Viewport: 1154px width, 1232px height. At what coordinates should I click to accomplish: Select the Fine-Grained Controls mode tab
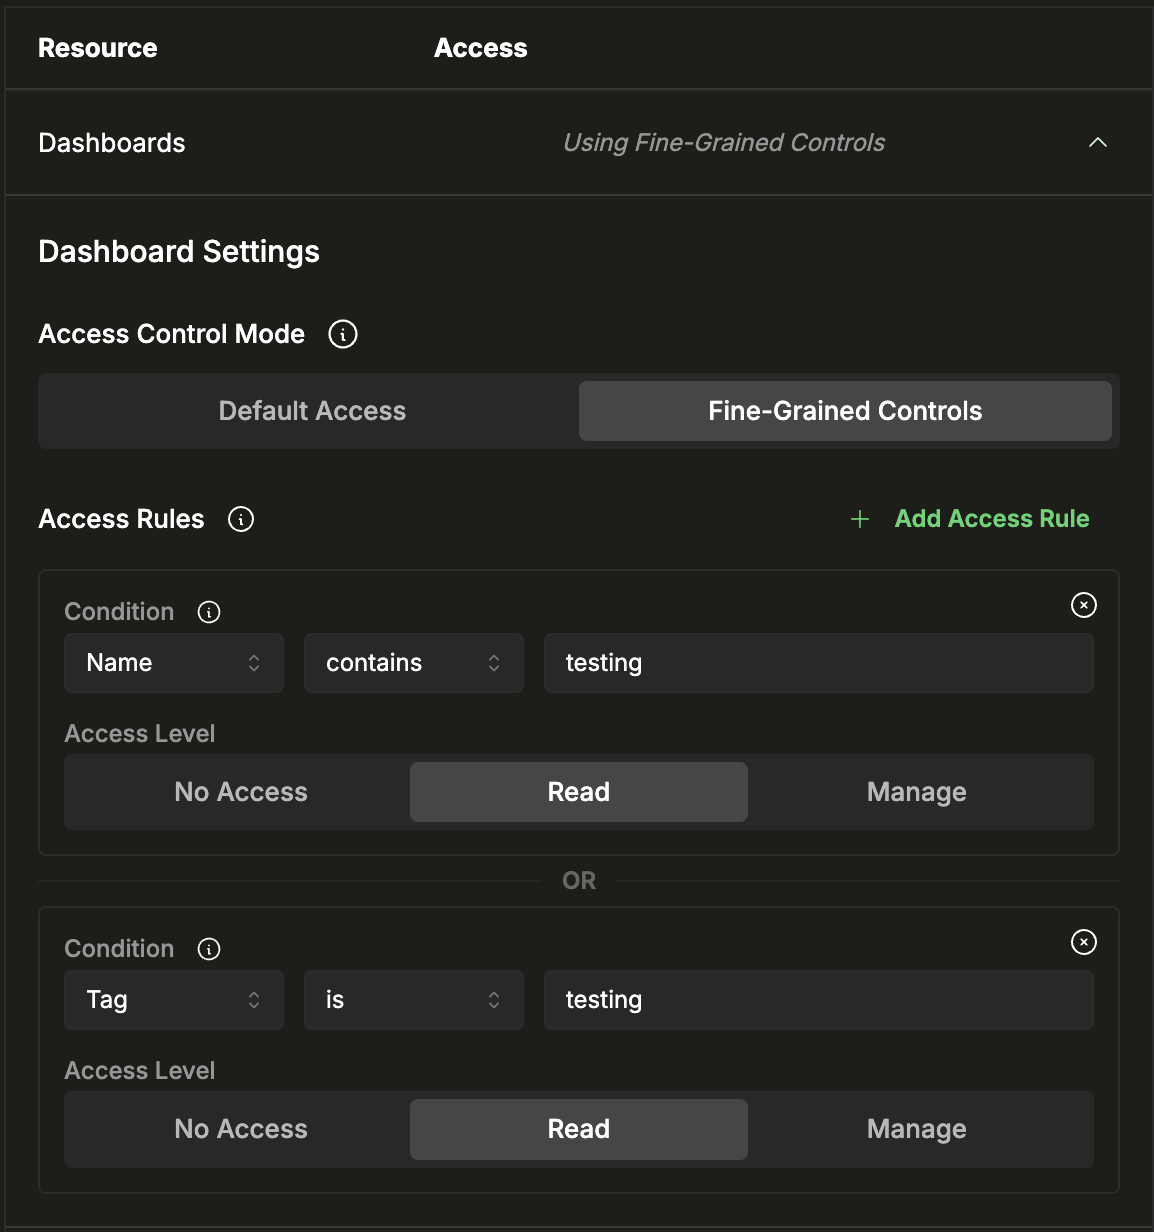tap(845, 410)
